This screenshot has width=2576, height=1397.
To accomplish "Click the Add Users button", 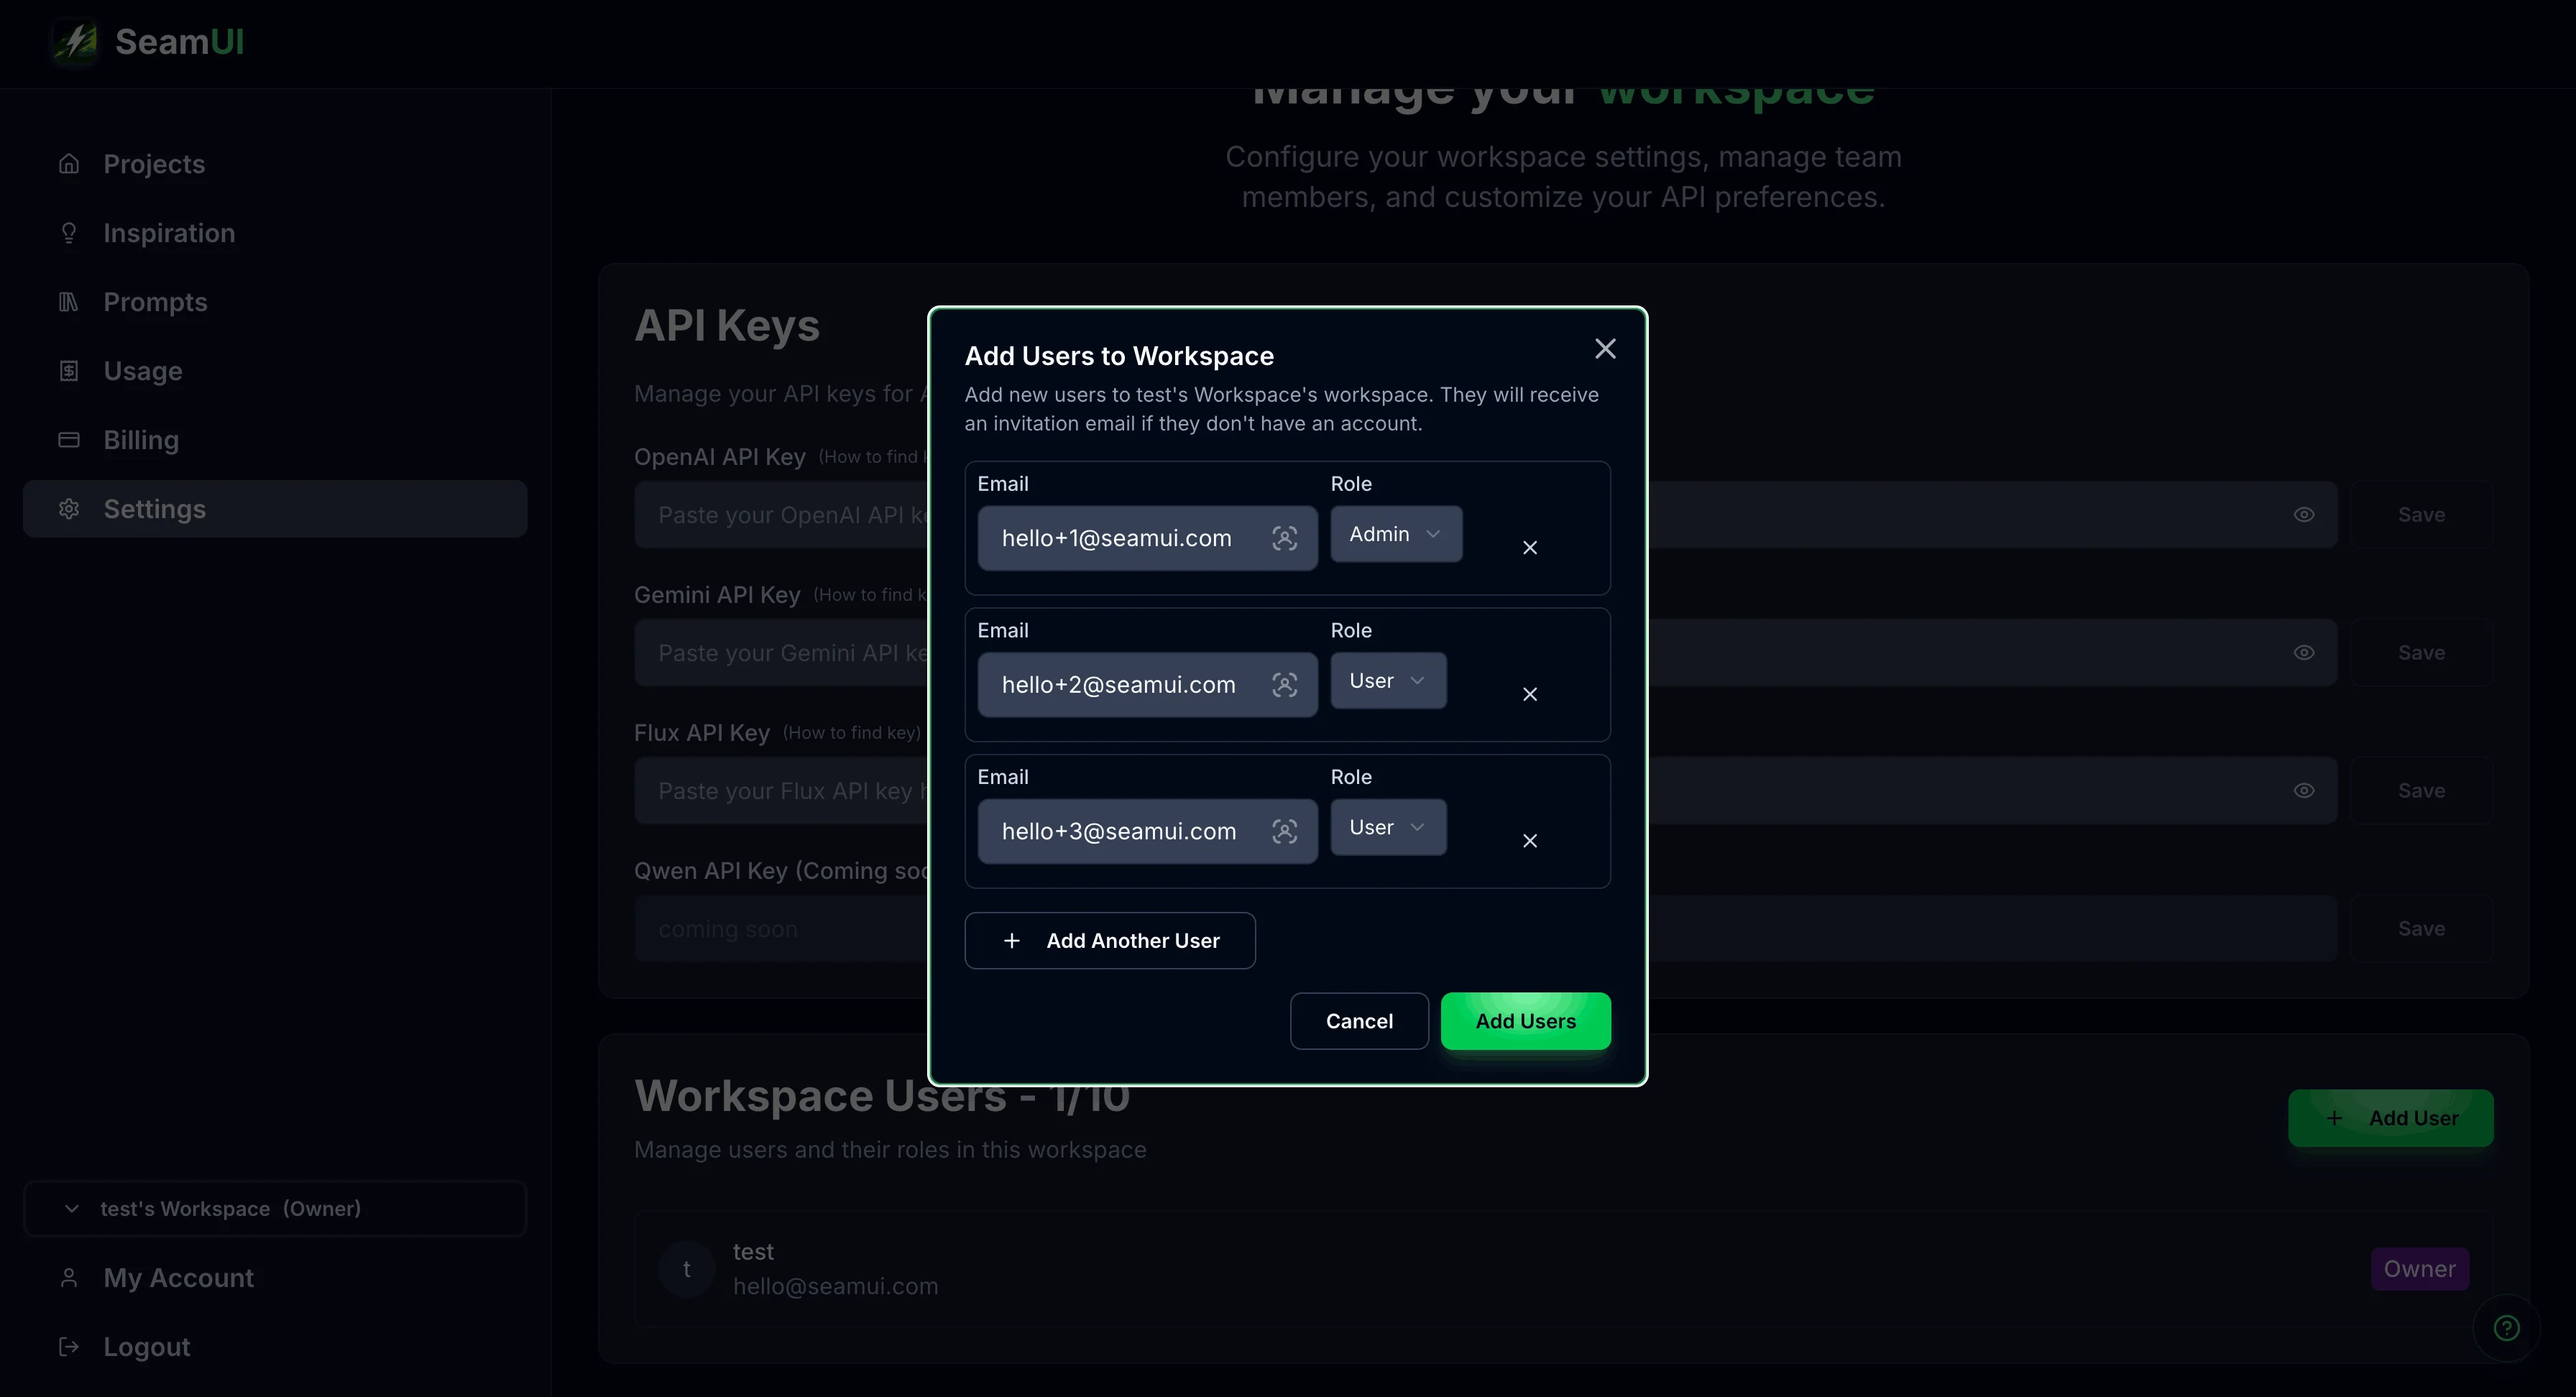I will (1525, 1020).
